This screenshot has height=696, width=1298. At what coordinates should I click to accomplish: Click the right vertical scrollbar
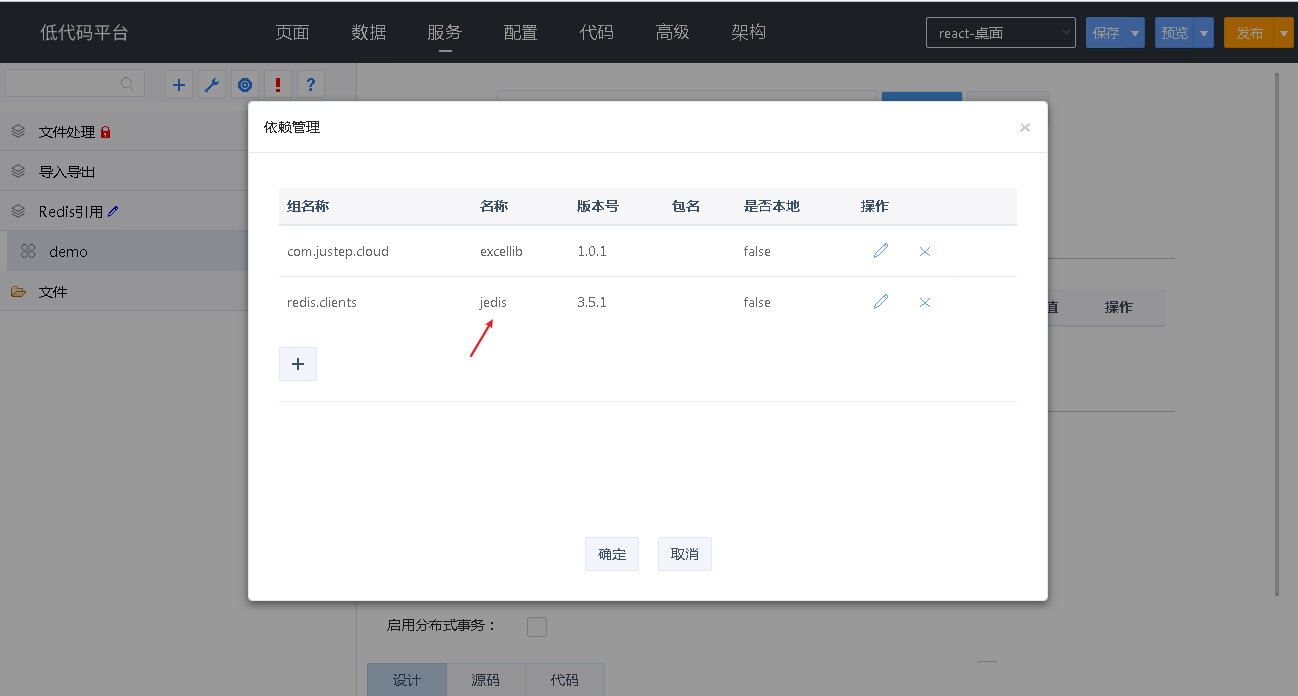pos(1277,334)
